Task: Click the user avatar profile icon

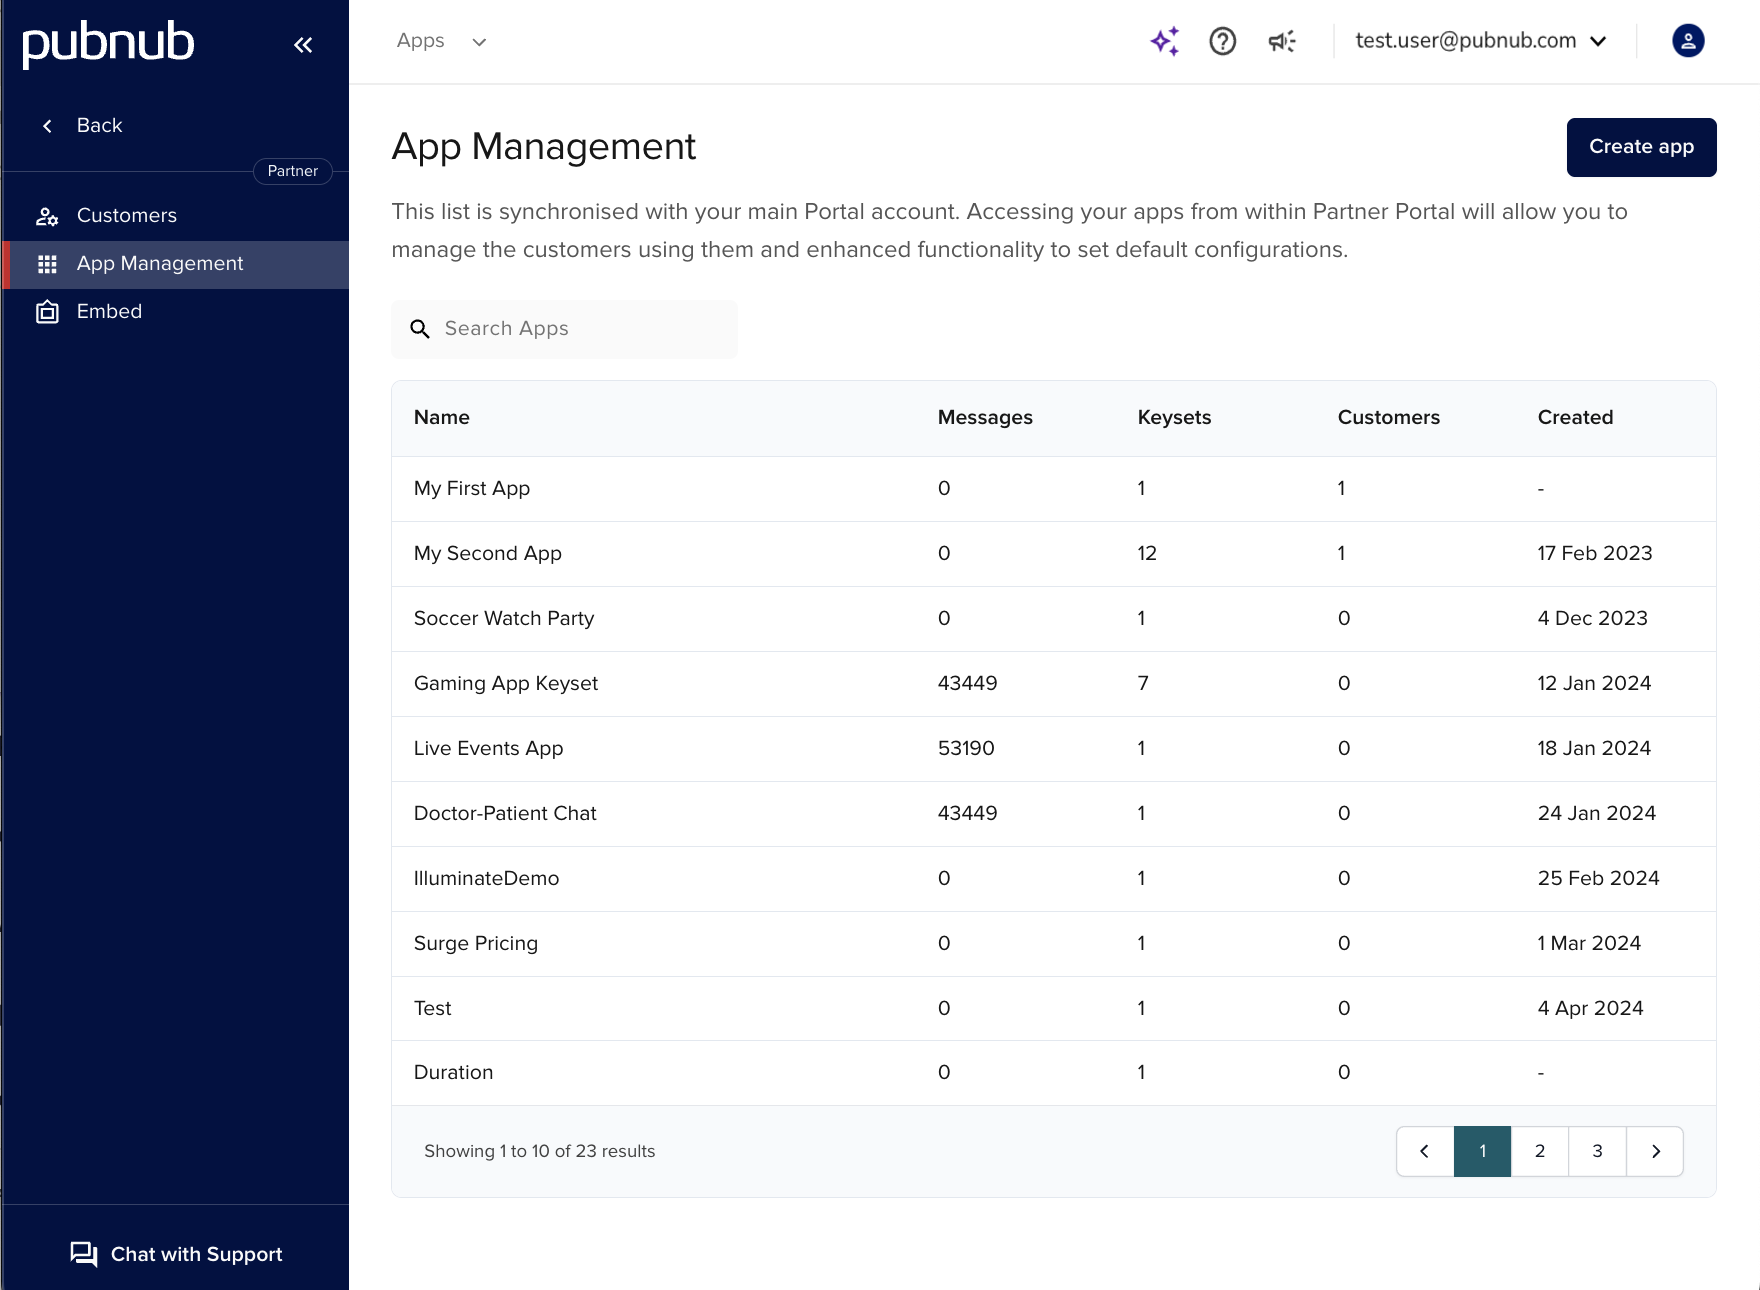Action: click(1687, 41)
